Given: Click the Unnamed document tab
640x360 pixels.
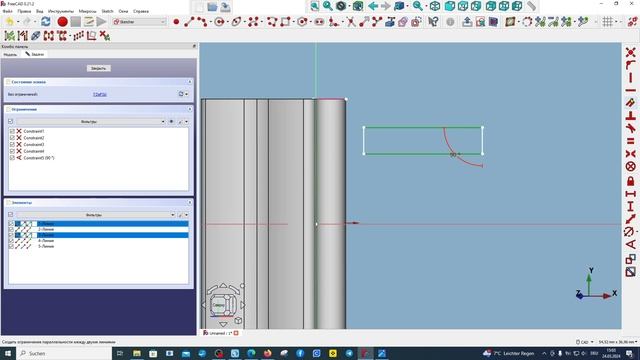Looking at the screenshot, I should pos(220,333).
